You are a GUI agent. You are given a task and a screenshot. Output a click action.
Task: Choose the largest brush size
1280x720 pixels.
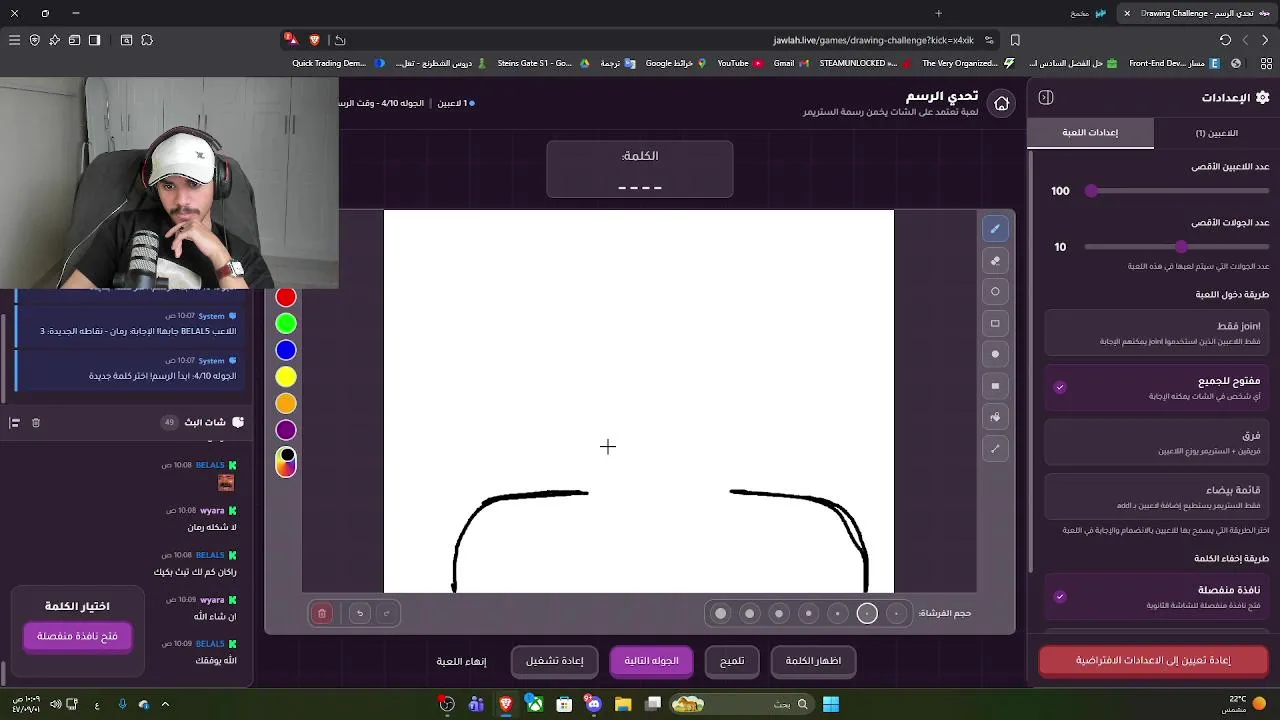[x=721, y=613]
